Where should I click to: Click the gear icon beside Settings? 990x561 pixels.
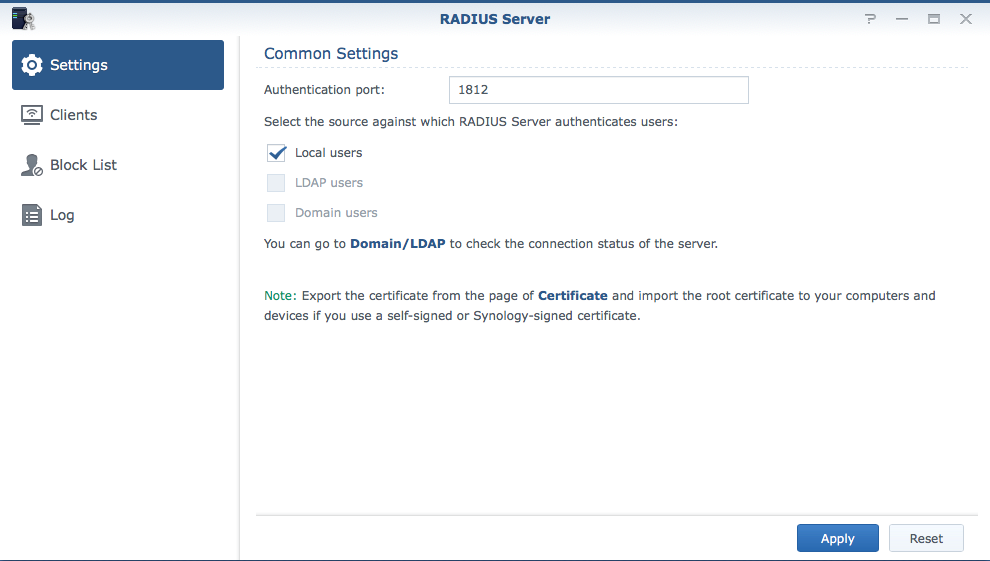[x=32, y=65]
